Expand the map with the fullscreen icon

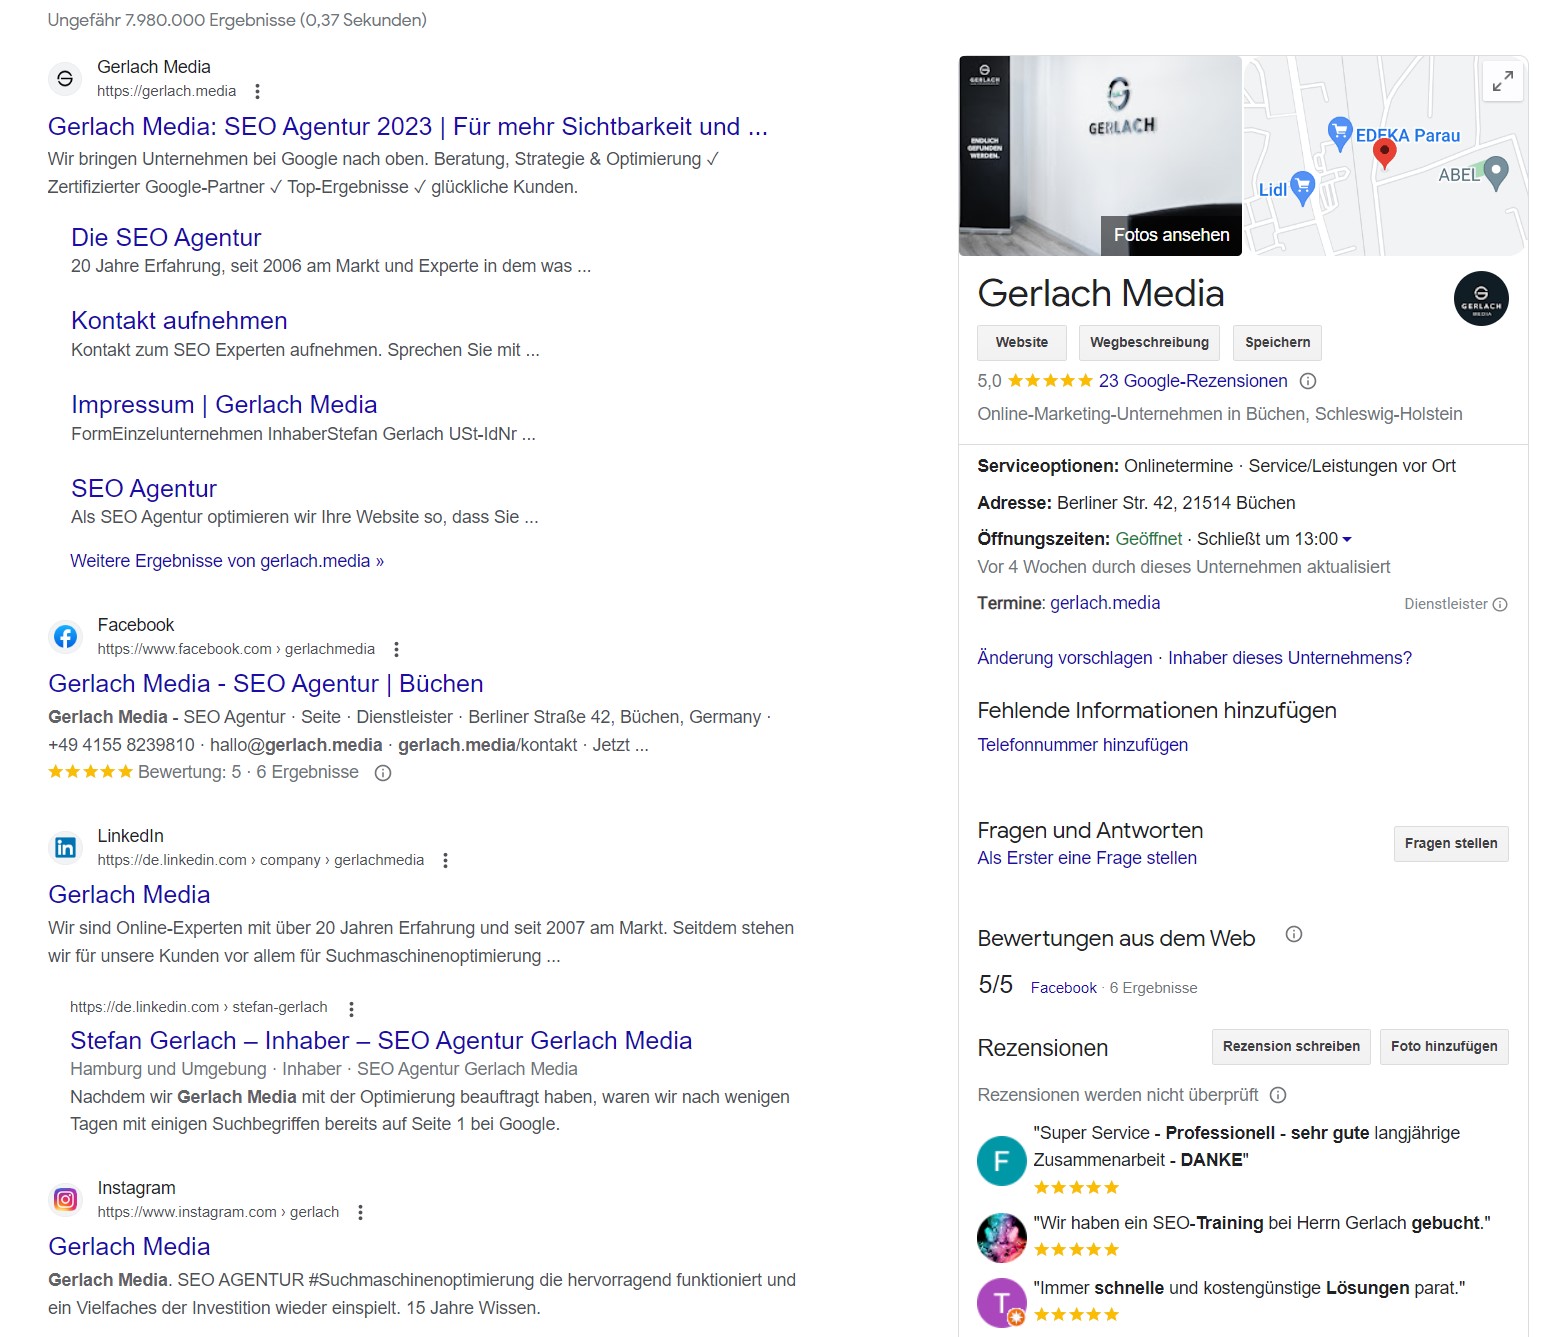(x=1502, y=81)
